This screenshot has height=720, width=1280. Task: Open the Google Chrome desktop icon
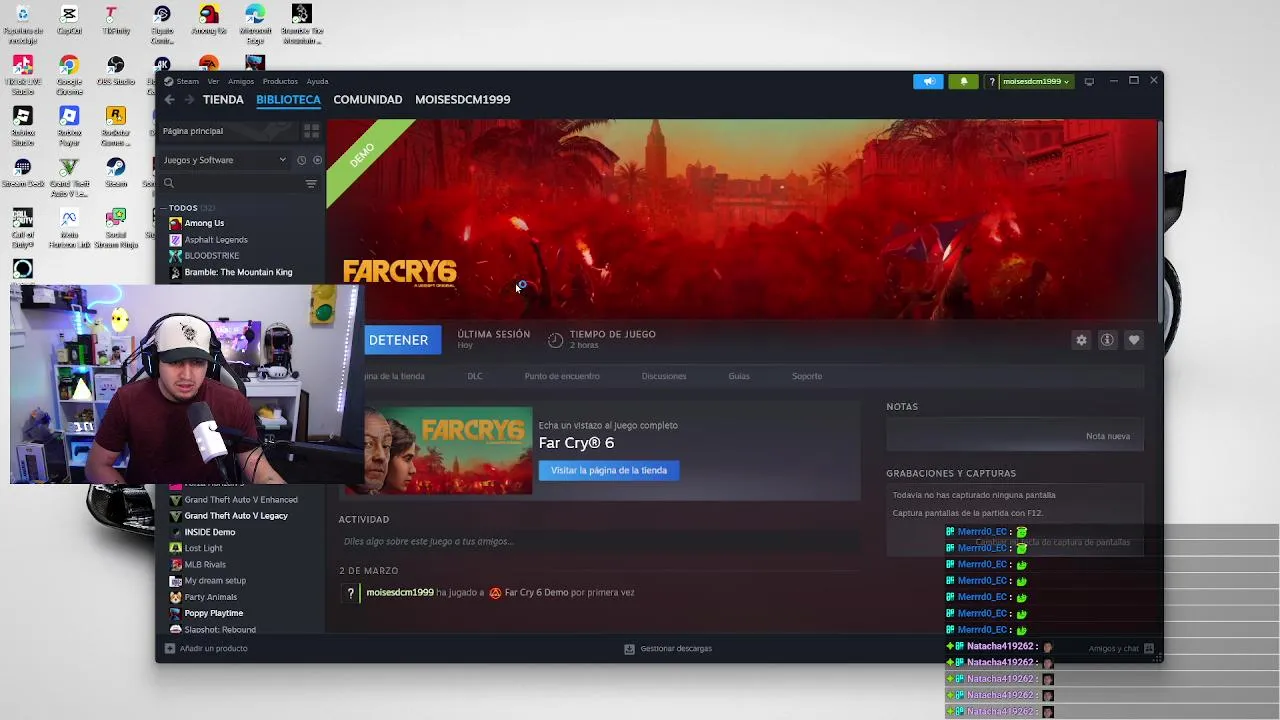click(x=69, y=74)
